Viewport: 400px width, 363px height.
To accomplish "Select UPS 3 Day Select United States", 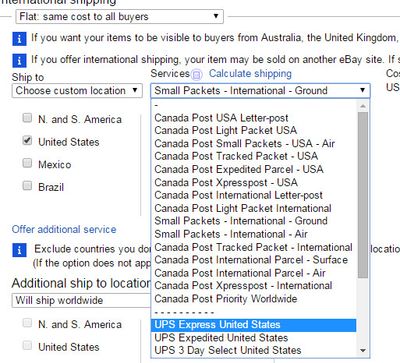I will click(254, 350).
